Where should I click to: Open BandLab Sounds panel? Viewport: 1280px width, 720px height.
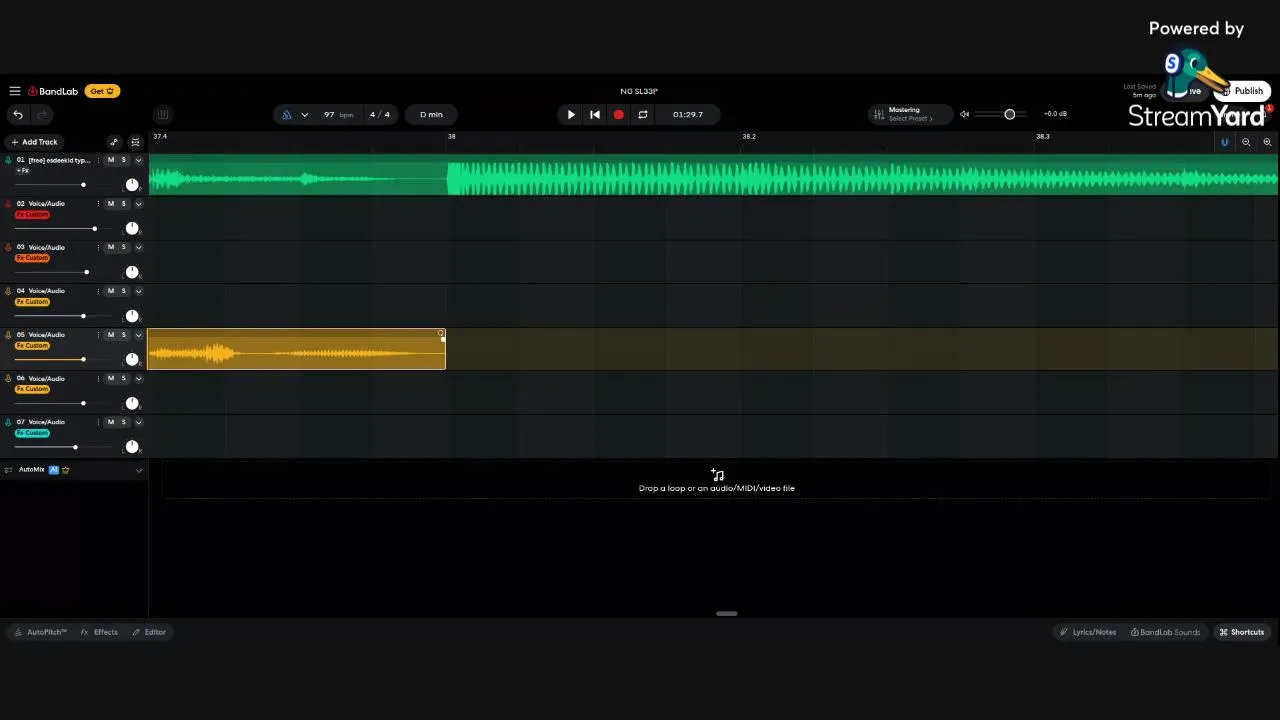1165,632
